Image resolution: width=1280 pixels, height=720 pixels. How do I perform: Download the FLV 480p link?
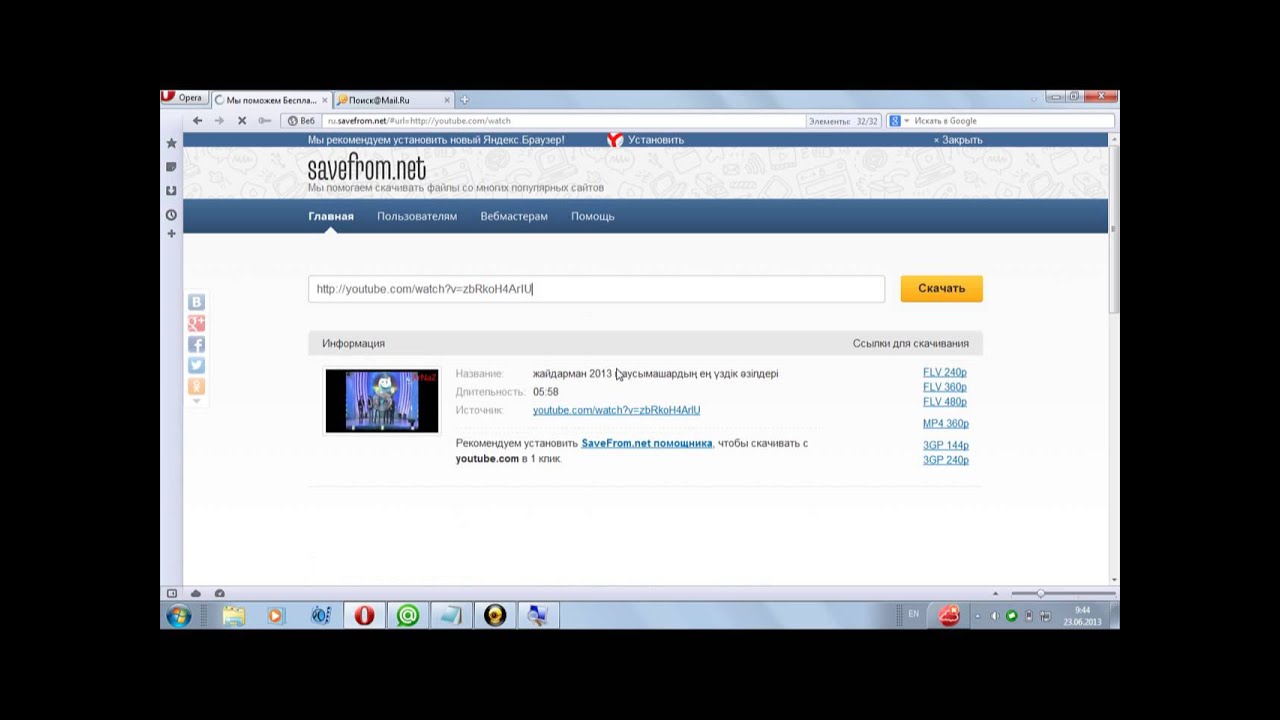945,402
